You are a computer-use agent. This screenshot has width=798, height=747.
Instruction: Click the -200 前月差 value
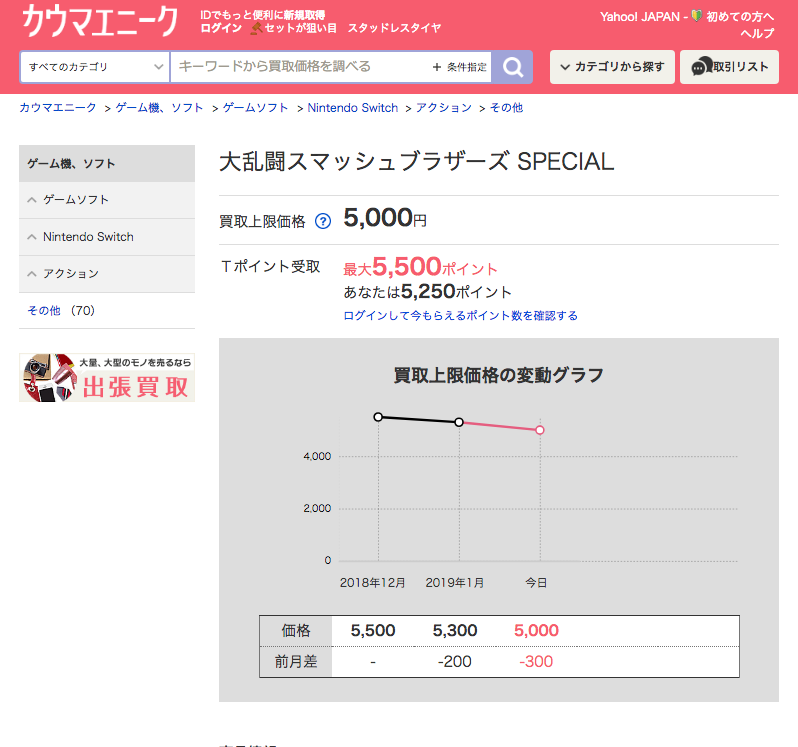[454, 662]
